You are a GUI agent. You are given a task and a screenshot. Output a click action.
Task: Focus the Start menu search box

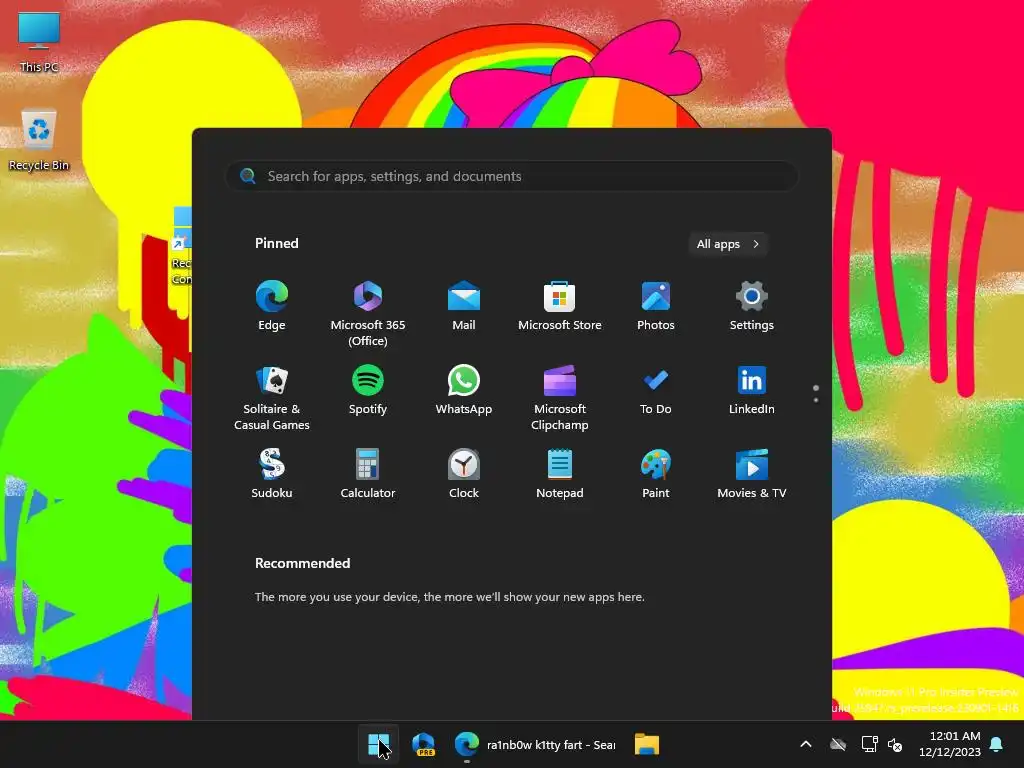[x=512, y=176]
